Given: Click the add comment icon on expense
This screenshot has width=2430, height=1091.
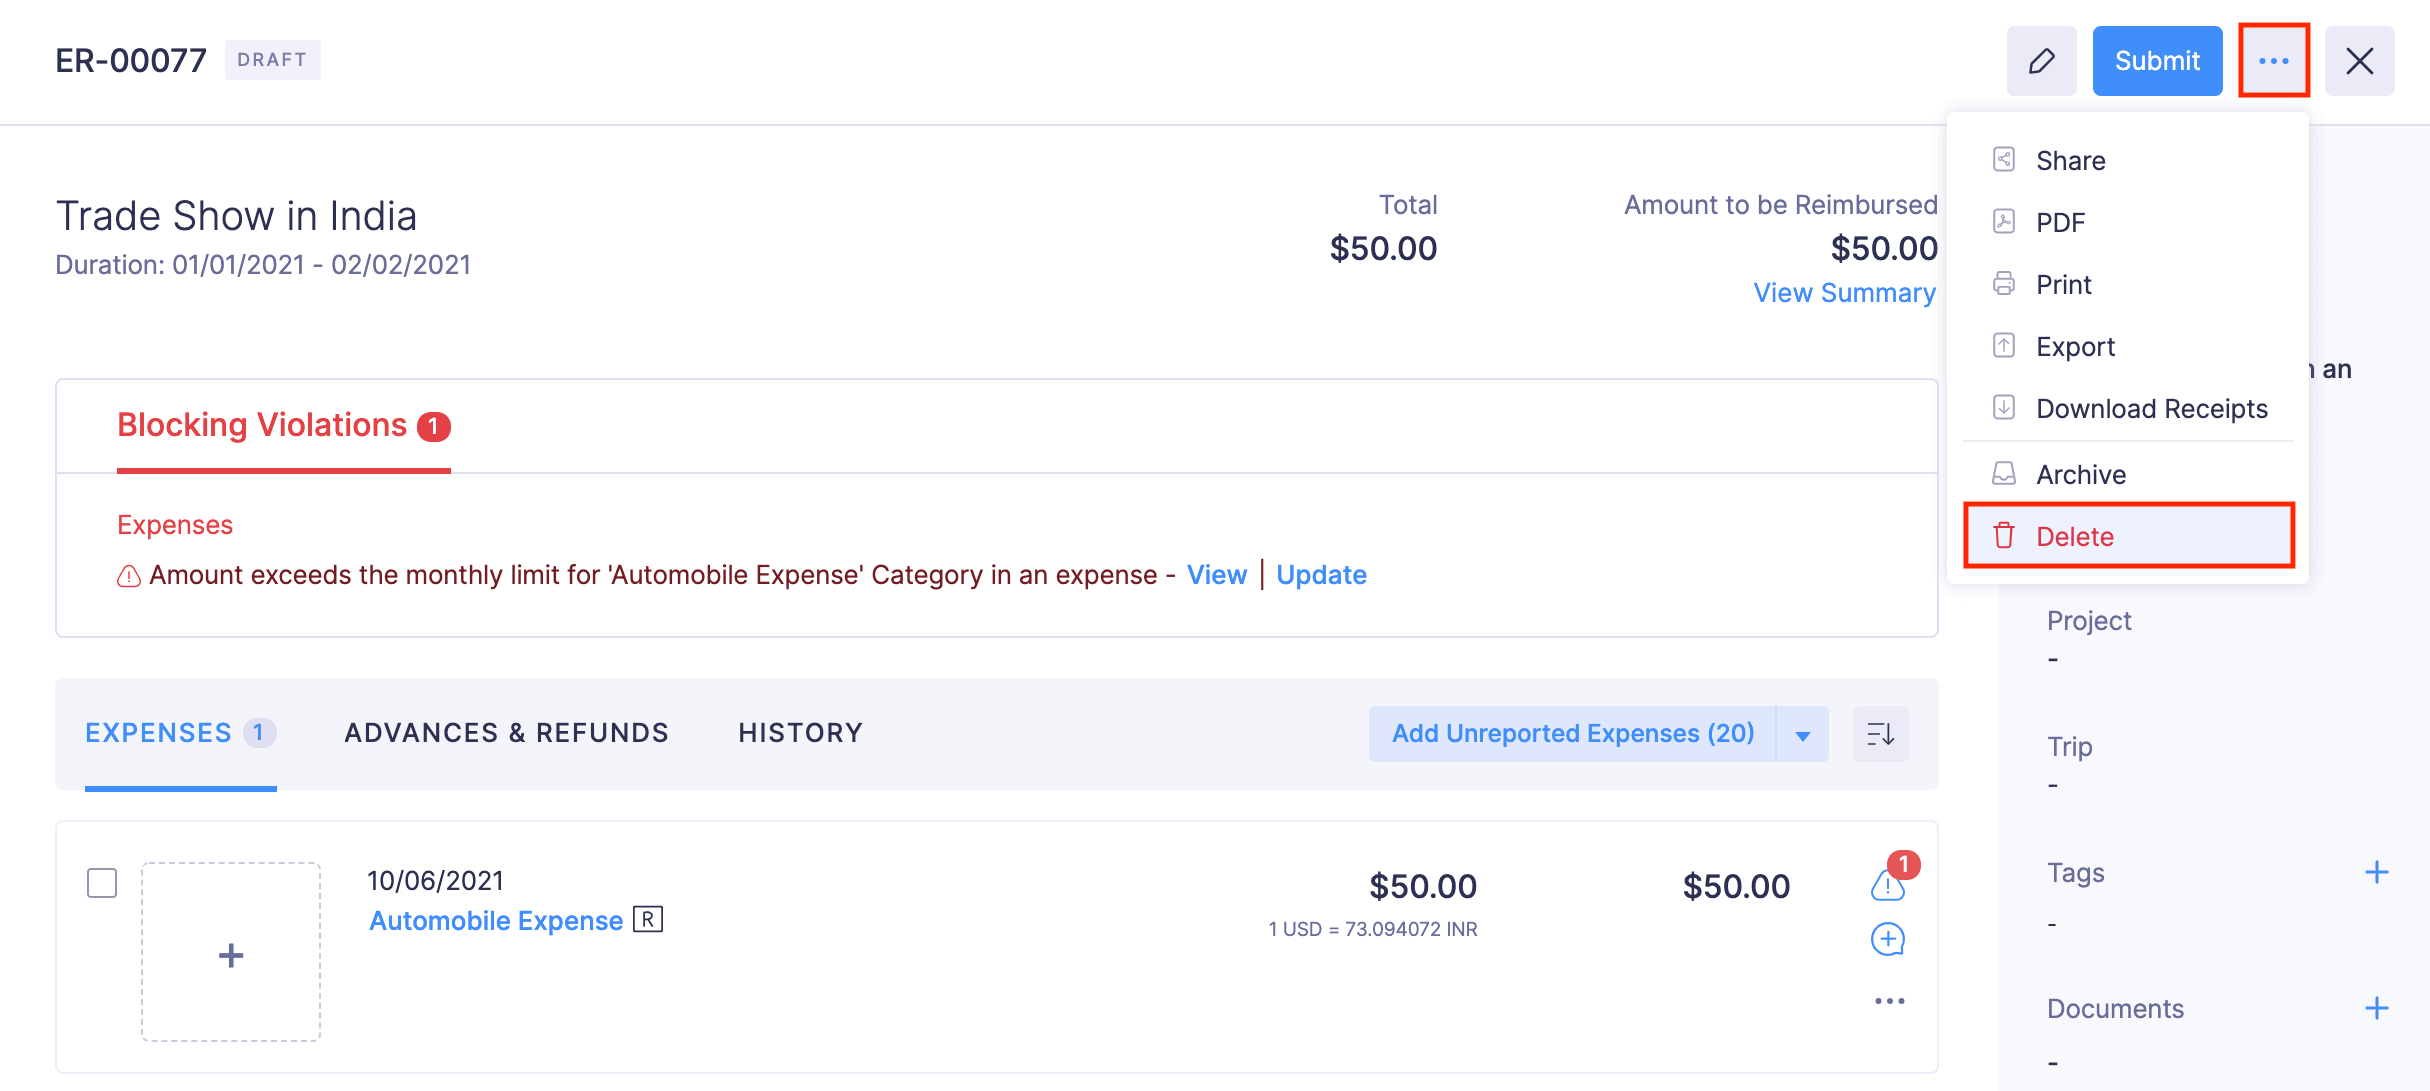Looking at the screenshot, I should 1887,939.
